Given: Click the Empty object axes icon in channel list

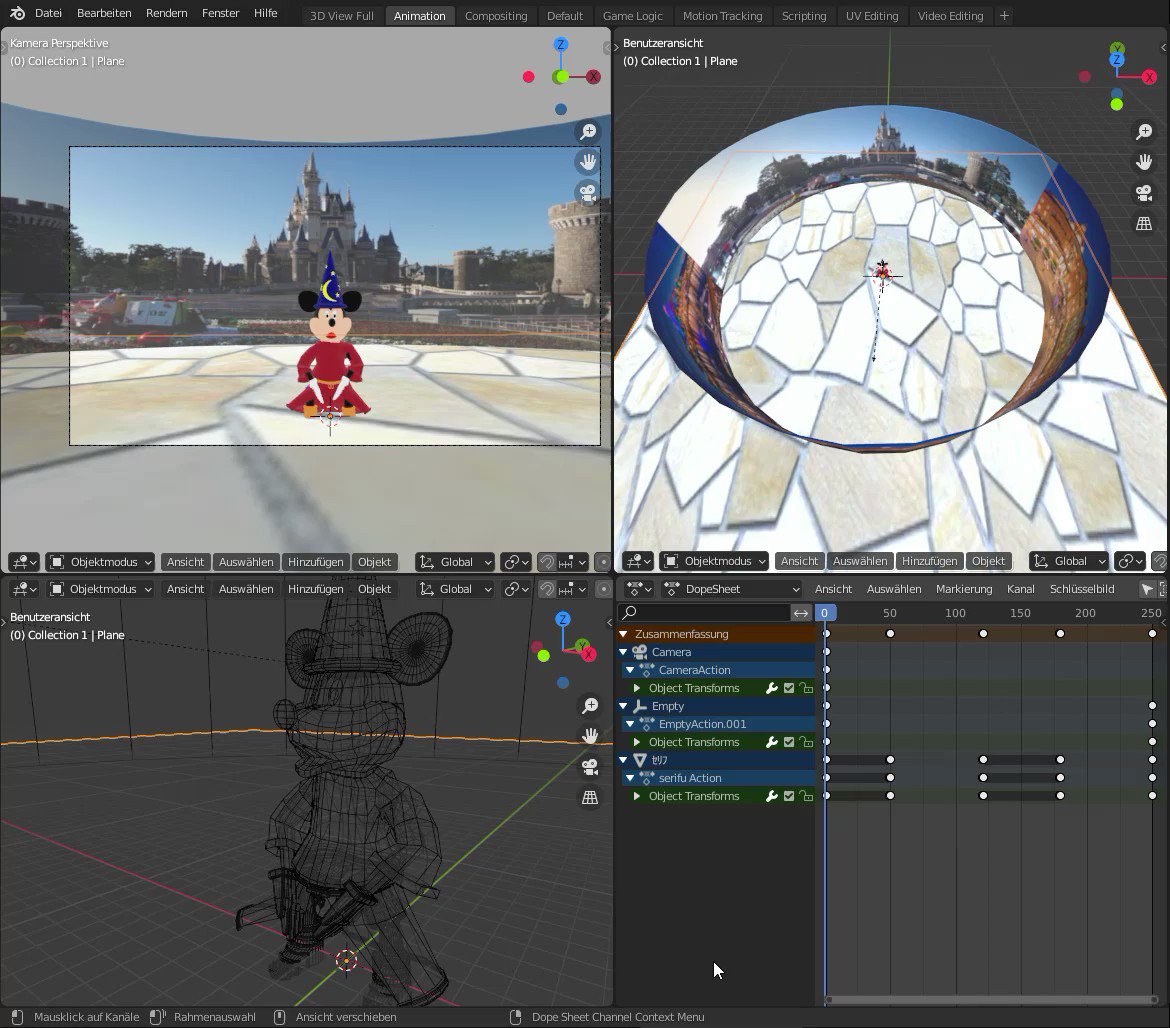Looking at the screenshot, I should tap(639, 706).
